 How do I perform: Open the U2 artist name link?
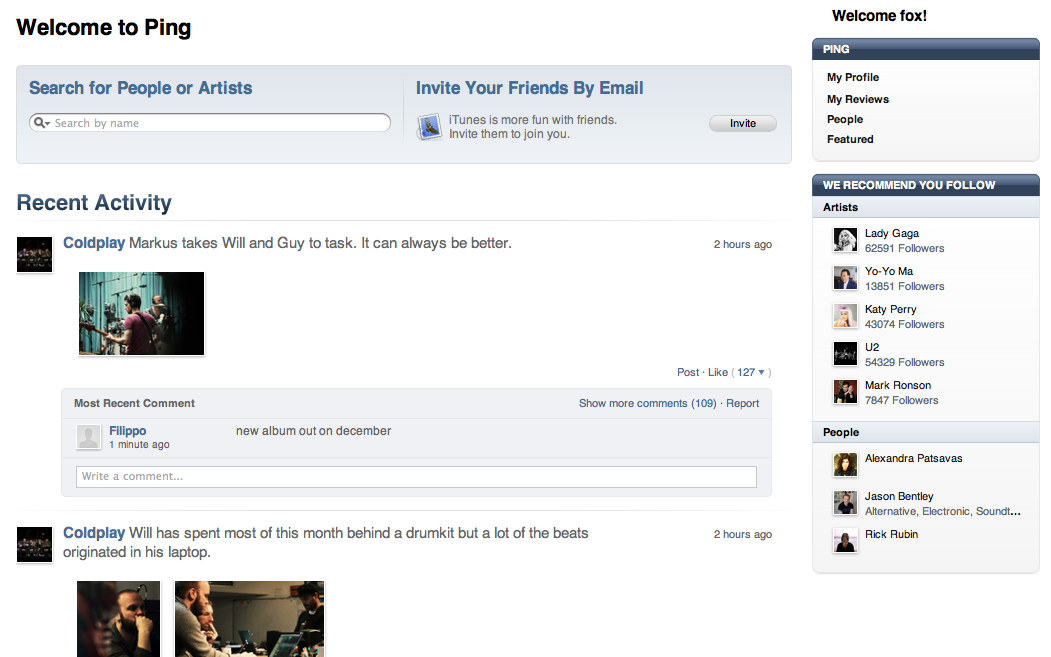[x=872, y=347]
